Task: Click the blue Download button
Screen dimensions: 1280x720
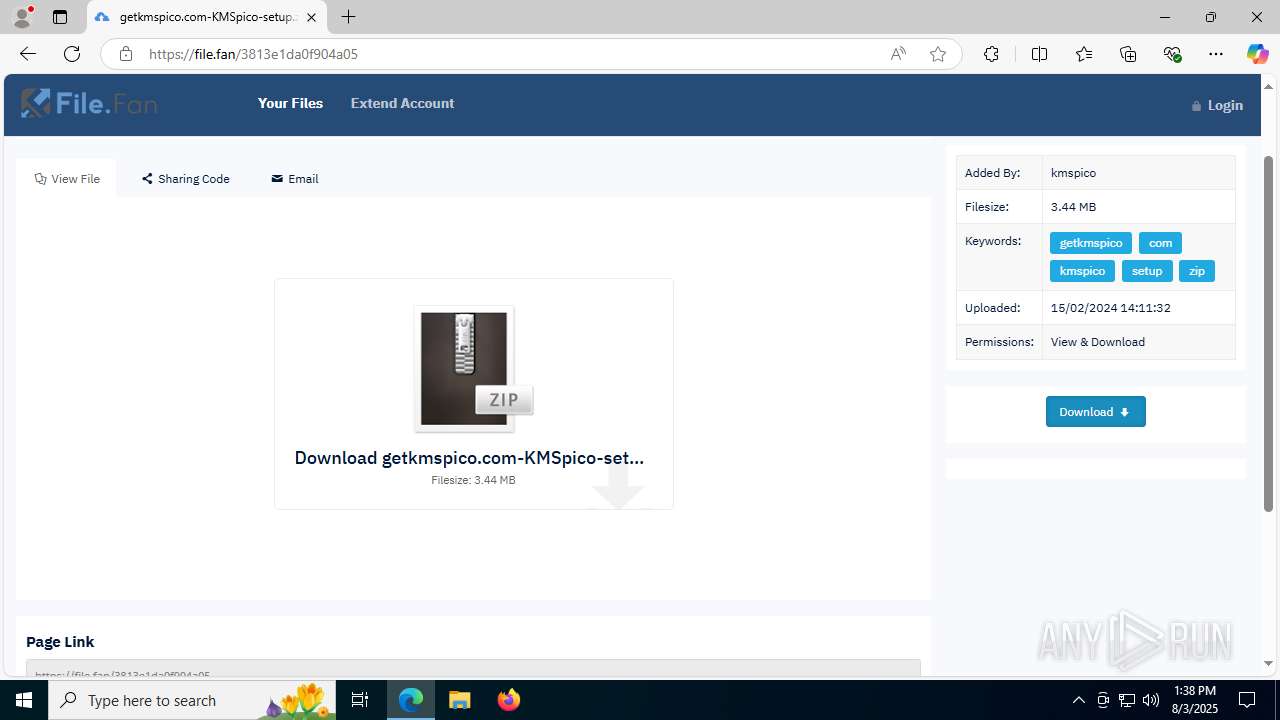Action: 1096,412
